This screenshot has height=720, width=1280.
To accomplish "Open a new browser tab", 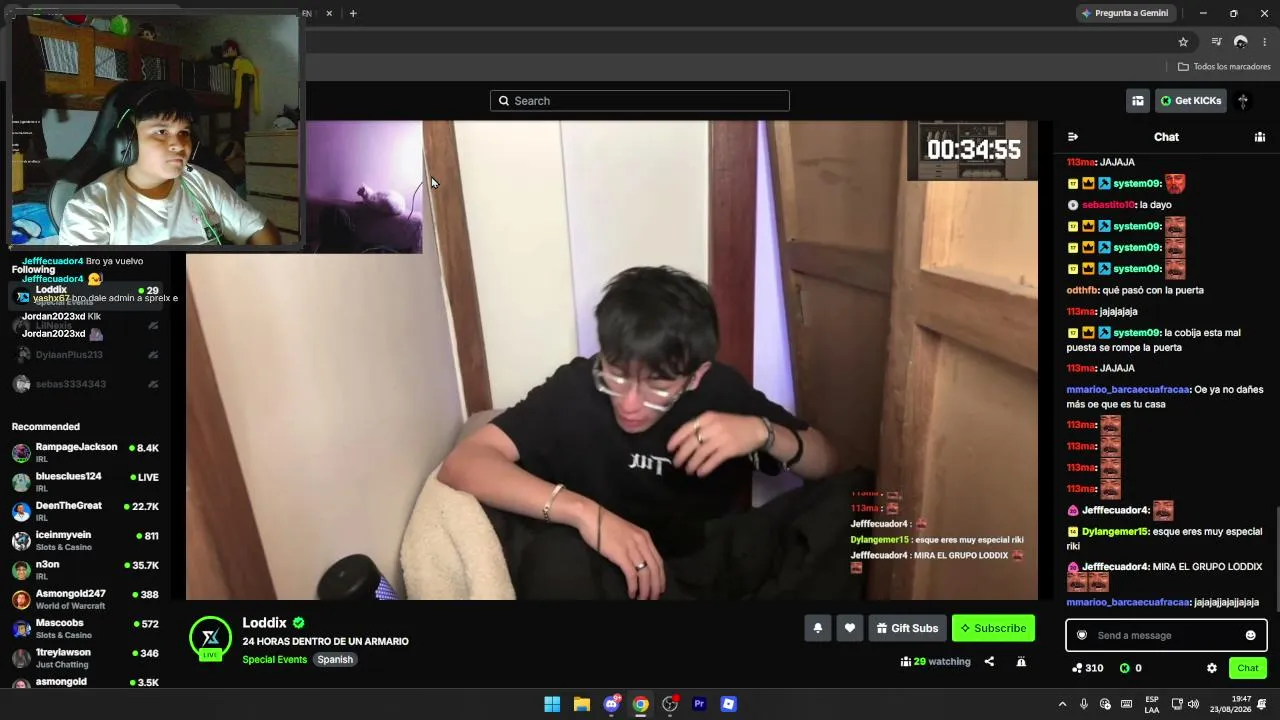I will tap(353, 13).
